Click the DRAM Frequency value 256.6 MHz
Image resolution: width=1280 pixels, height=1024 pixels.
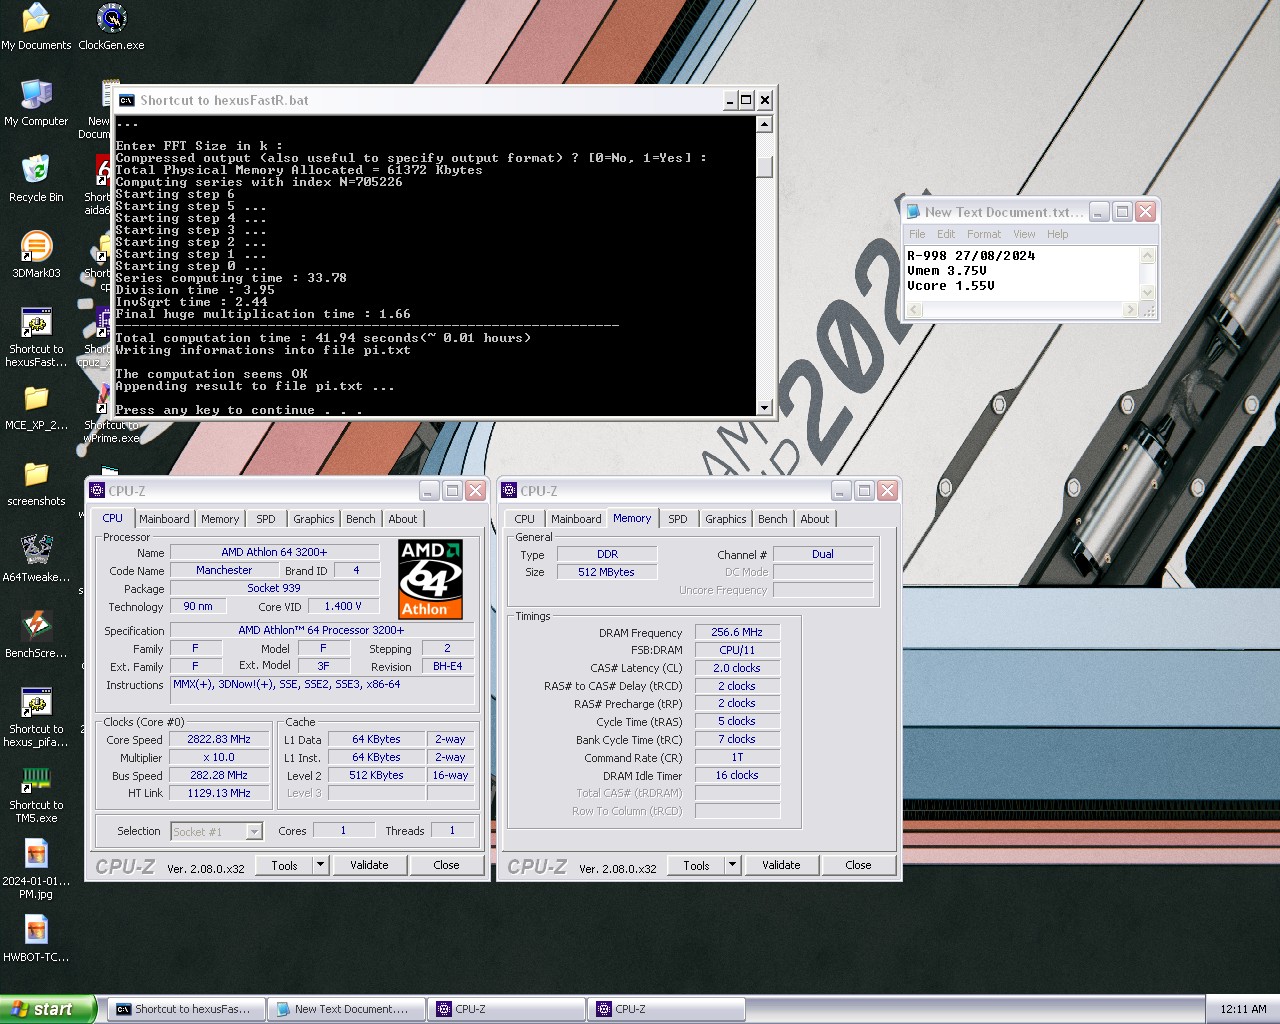click(x=737, y=632)
